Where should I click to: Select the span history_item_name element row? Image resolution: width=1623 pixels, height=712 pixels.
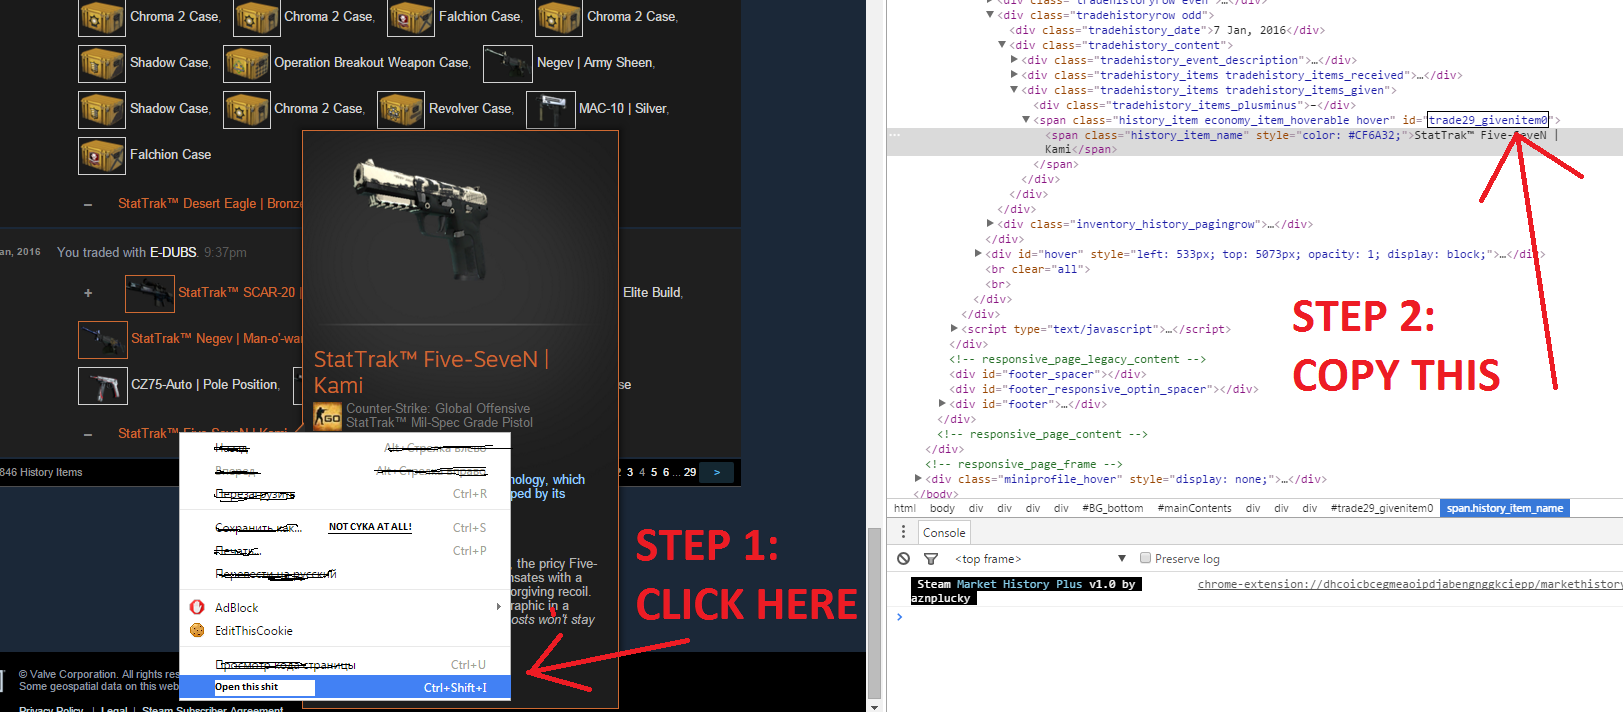click(x=1255, y=142)
